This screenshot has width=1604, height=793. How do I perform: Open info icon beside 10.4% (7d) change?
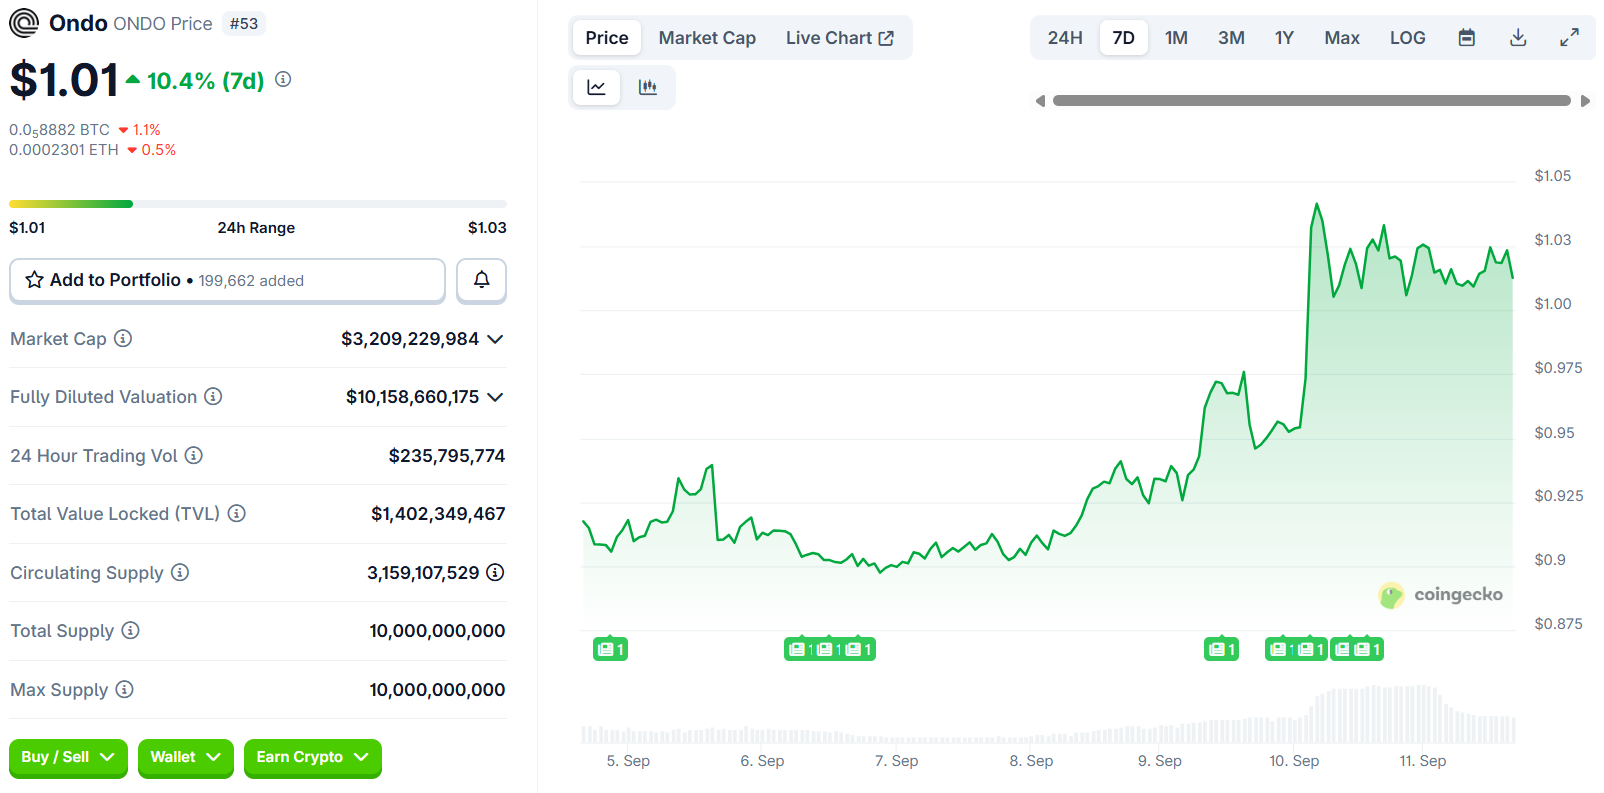pos(283,79)
